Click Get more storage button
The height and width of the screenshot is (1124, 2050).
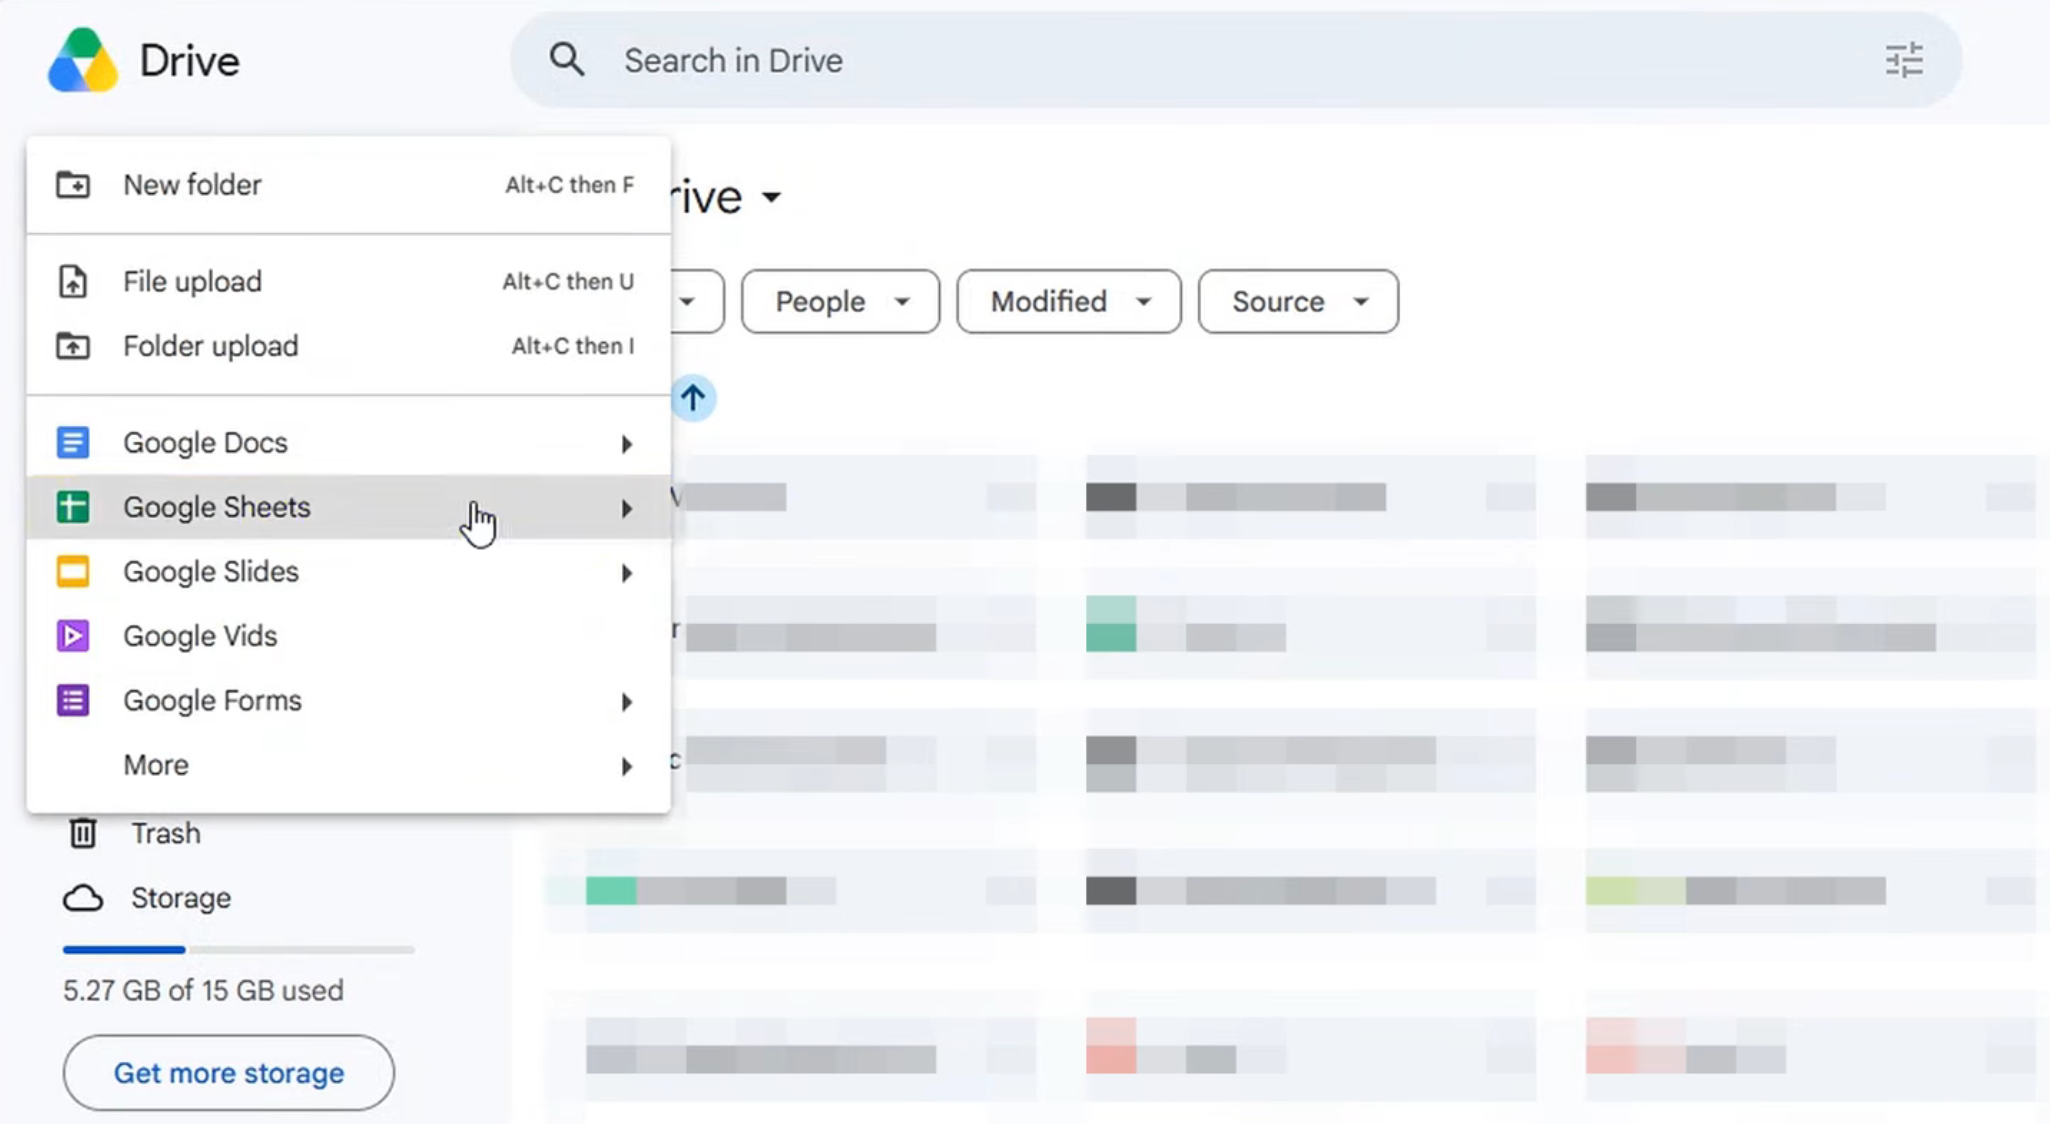coord(229,1073)
